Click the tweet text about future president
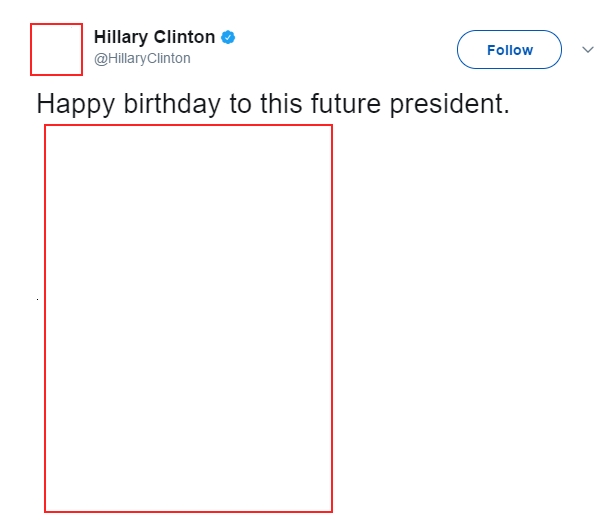615x521 pixels. coord(273,104)
